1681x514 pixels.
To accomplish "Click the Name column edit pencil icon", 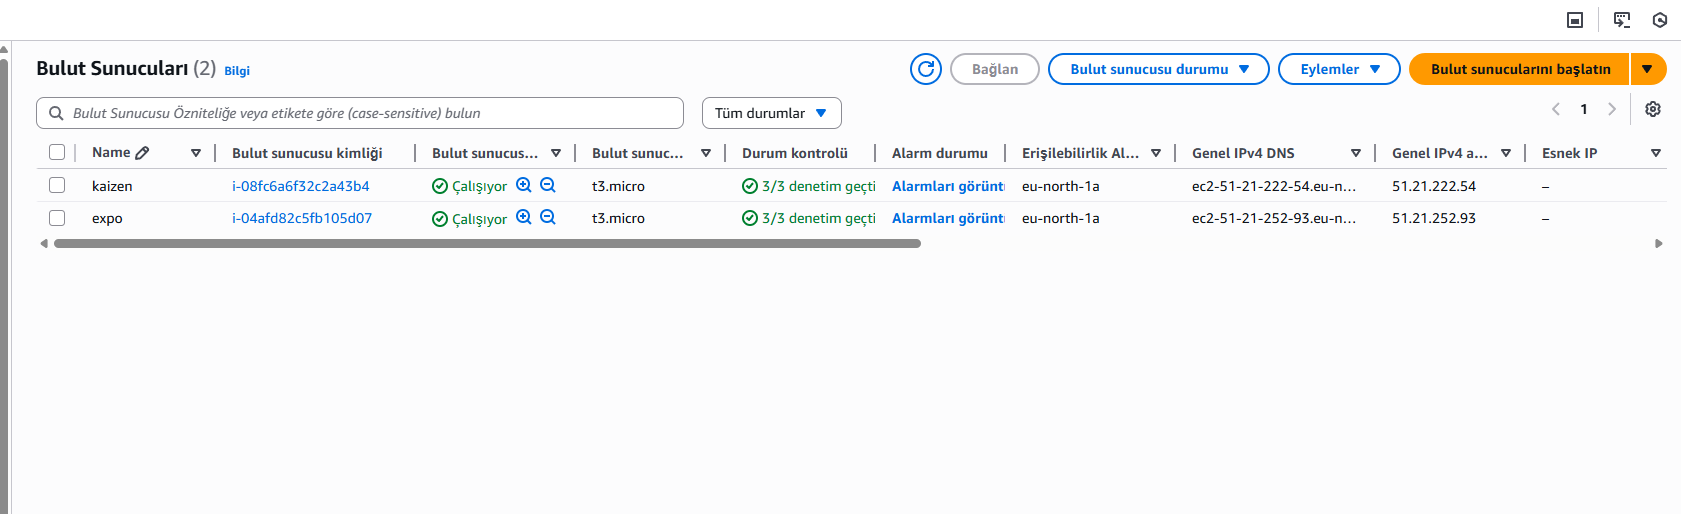I will 142,153.
